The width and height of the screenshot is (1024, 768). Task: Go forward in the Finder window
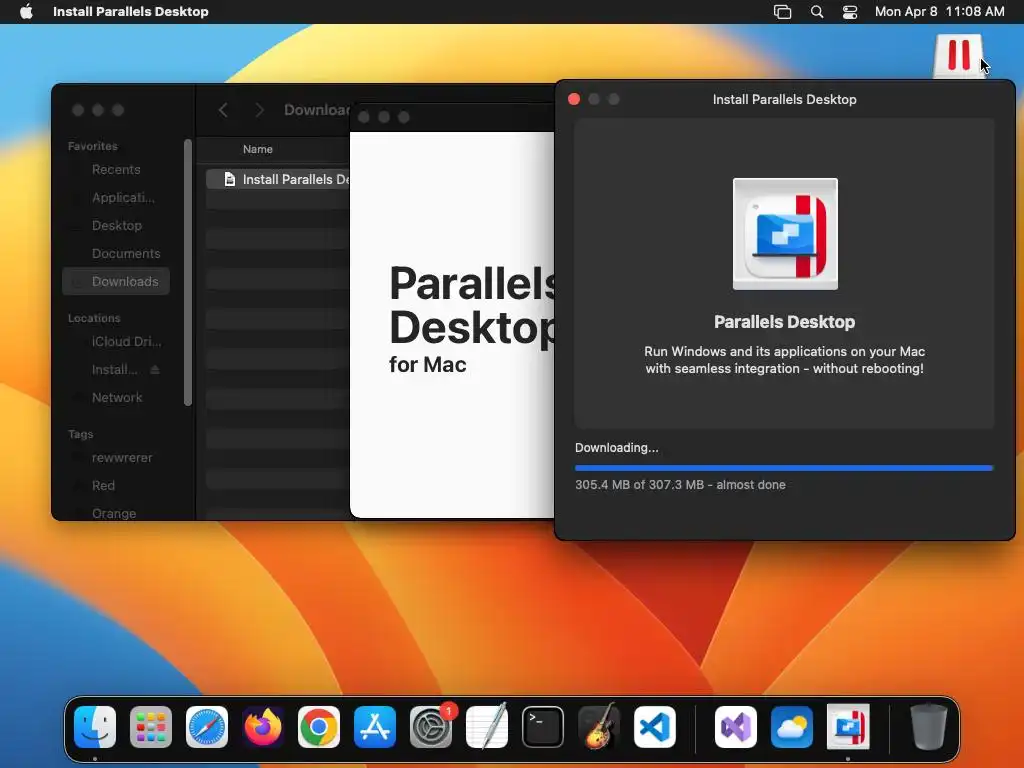[x=259, y=110]
